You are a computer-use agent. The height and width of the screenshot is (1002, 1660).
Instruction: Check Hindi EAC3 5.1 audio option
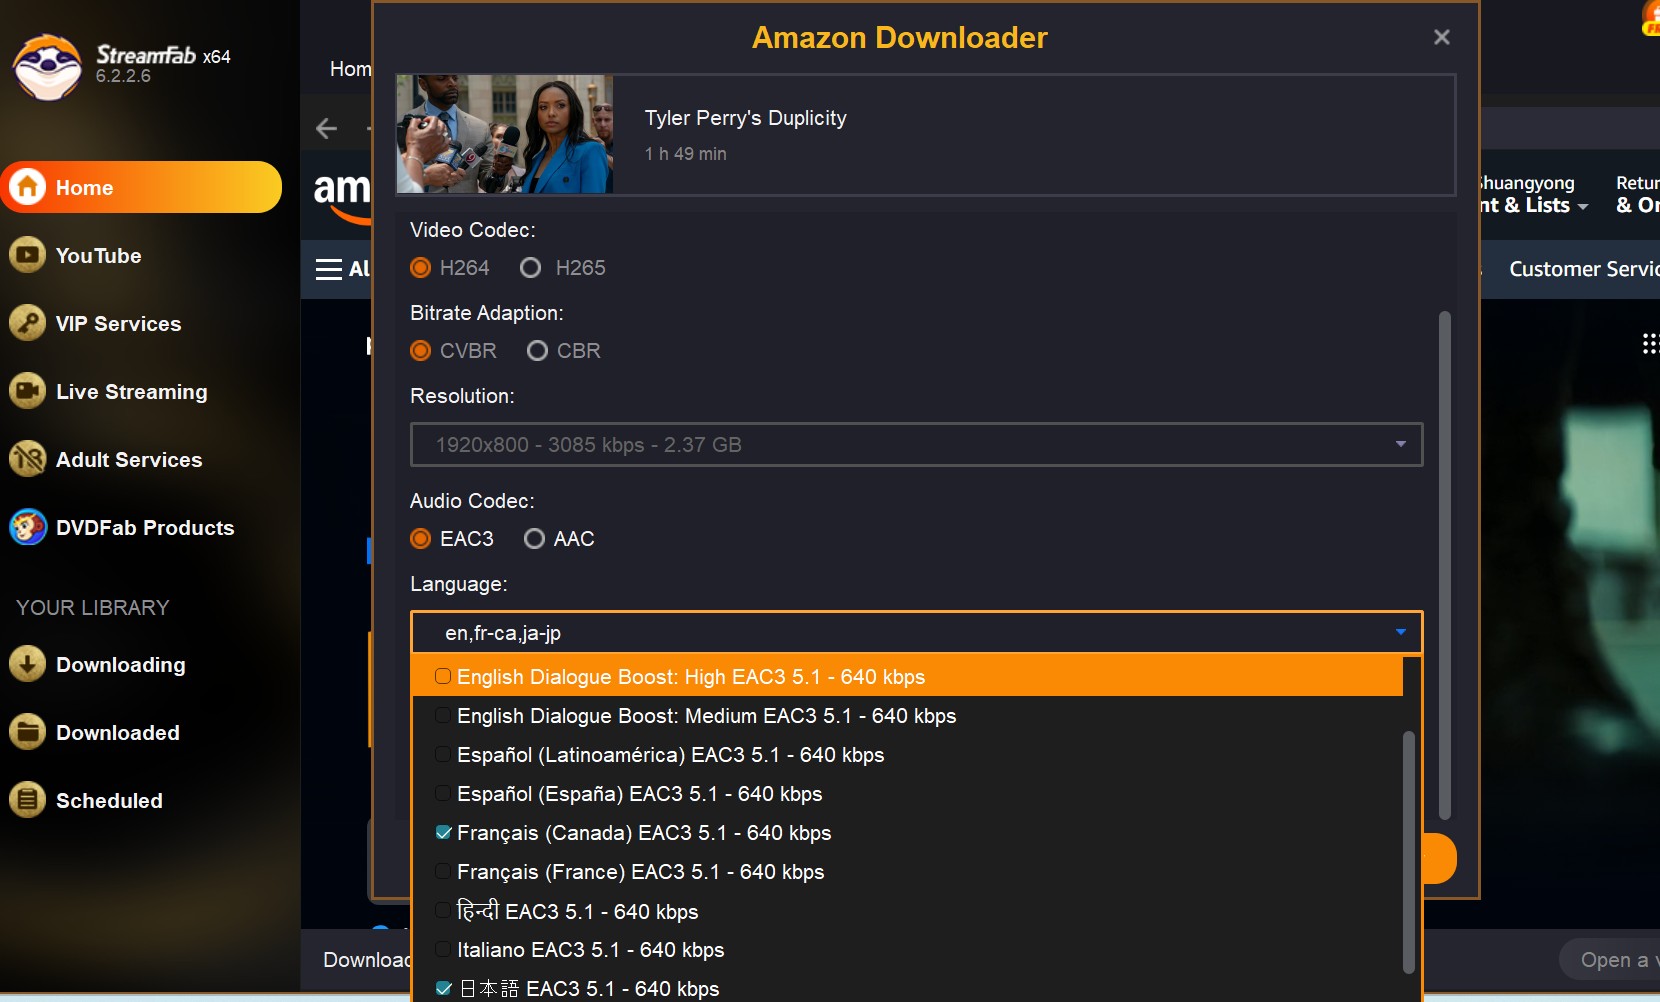click(x=443, y=911)
